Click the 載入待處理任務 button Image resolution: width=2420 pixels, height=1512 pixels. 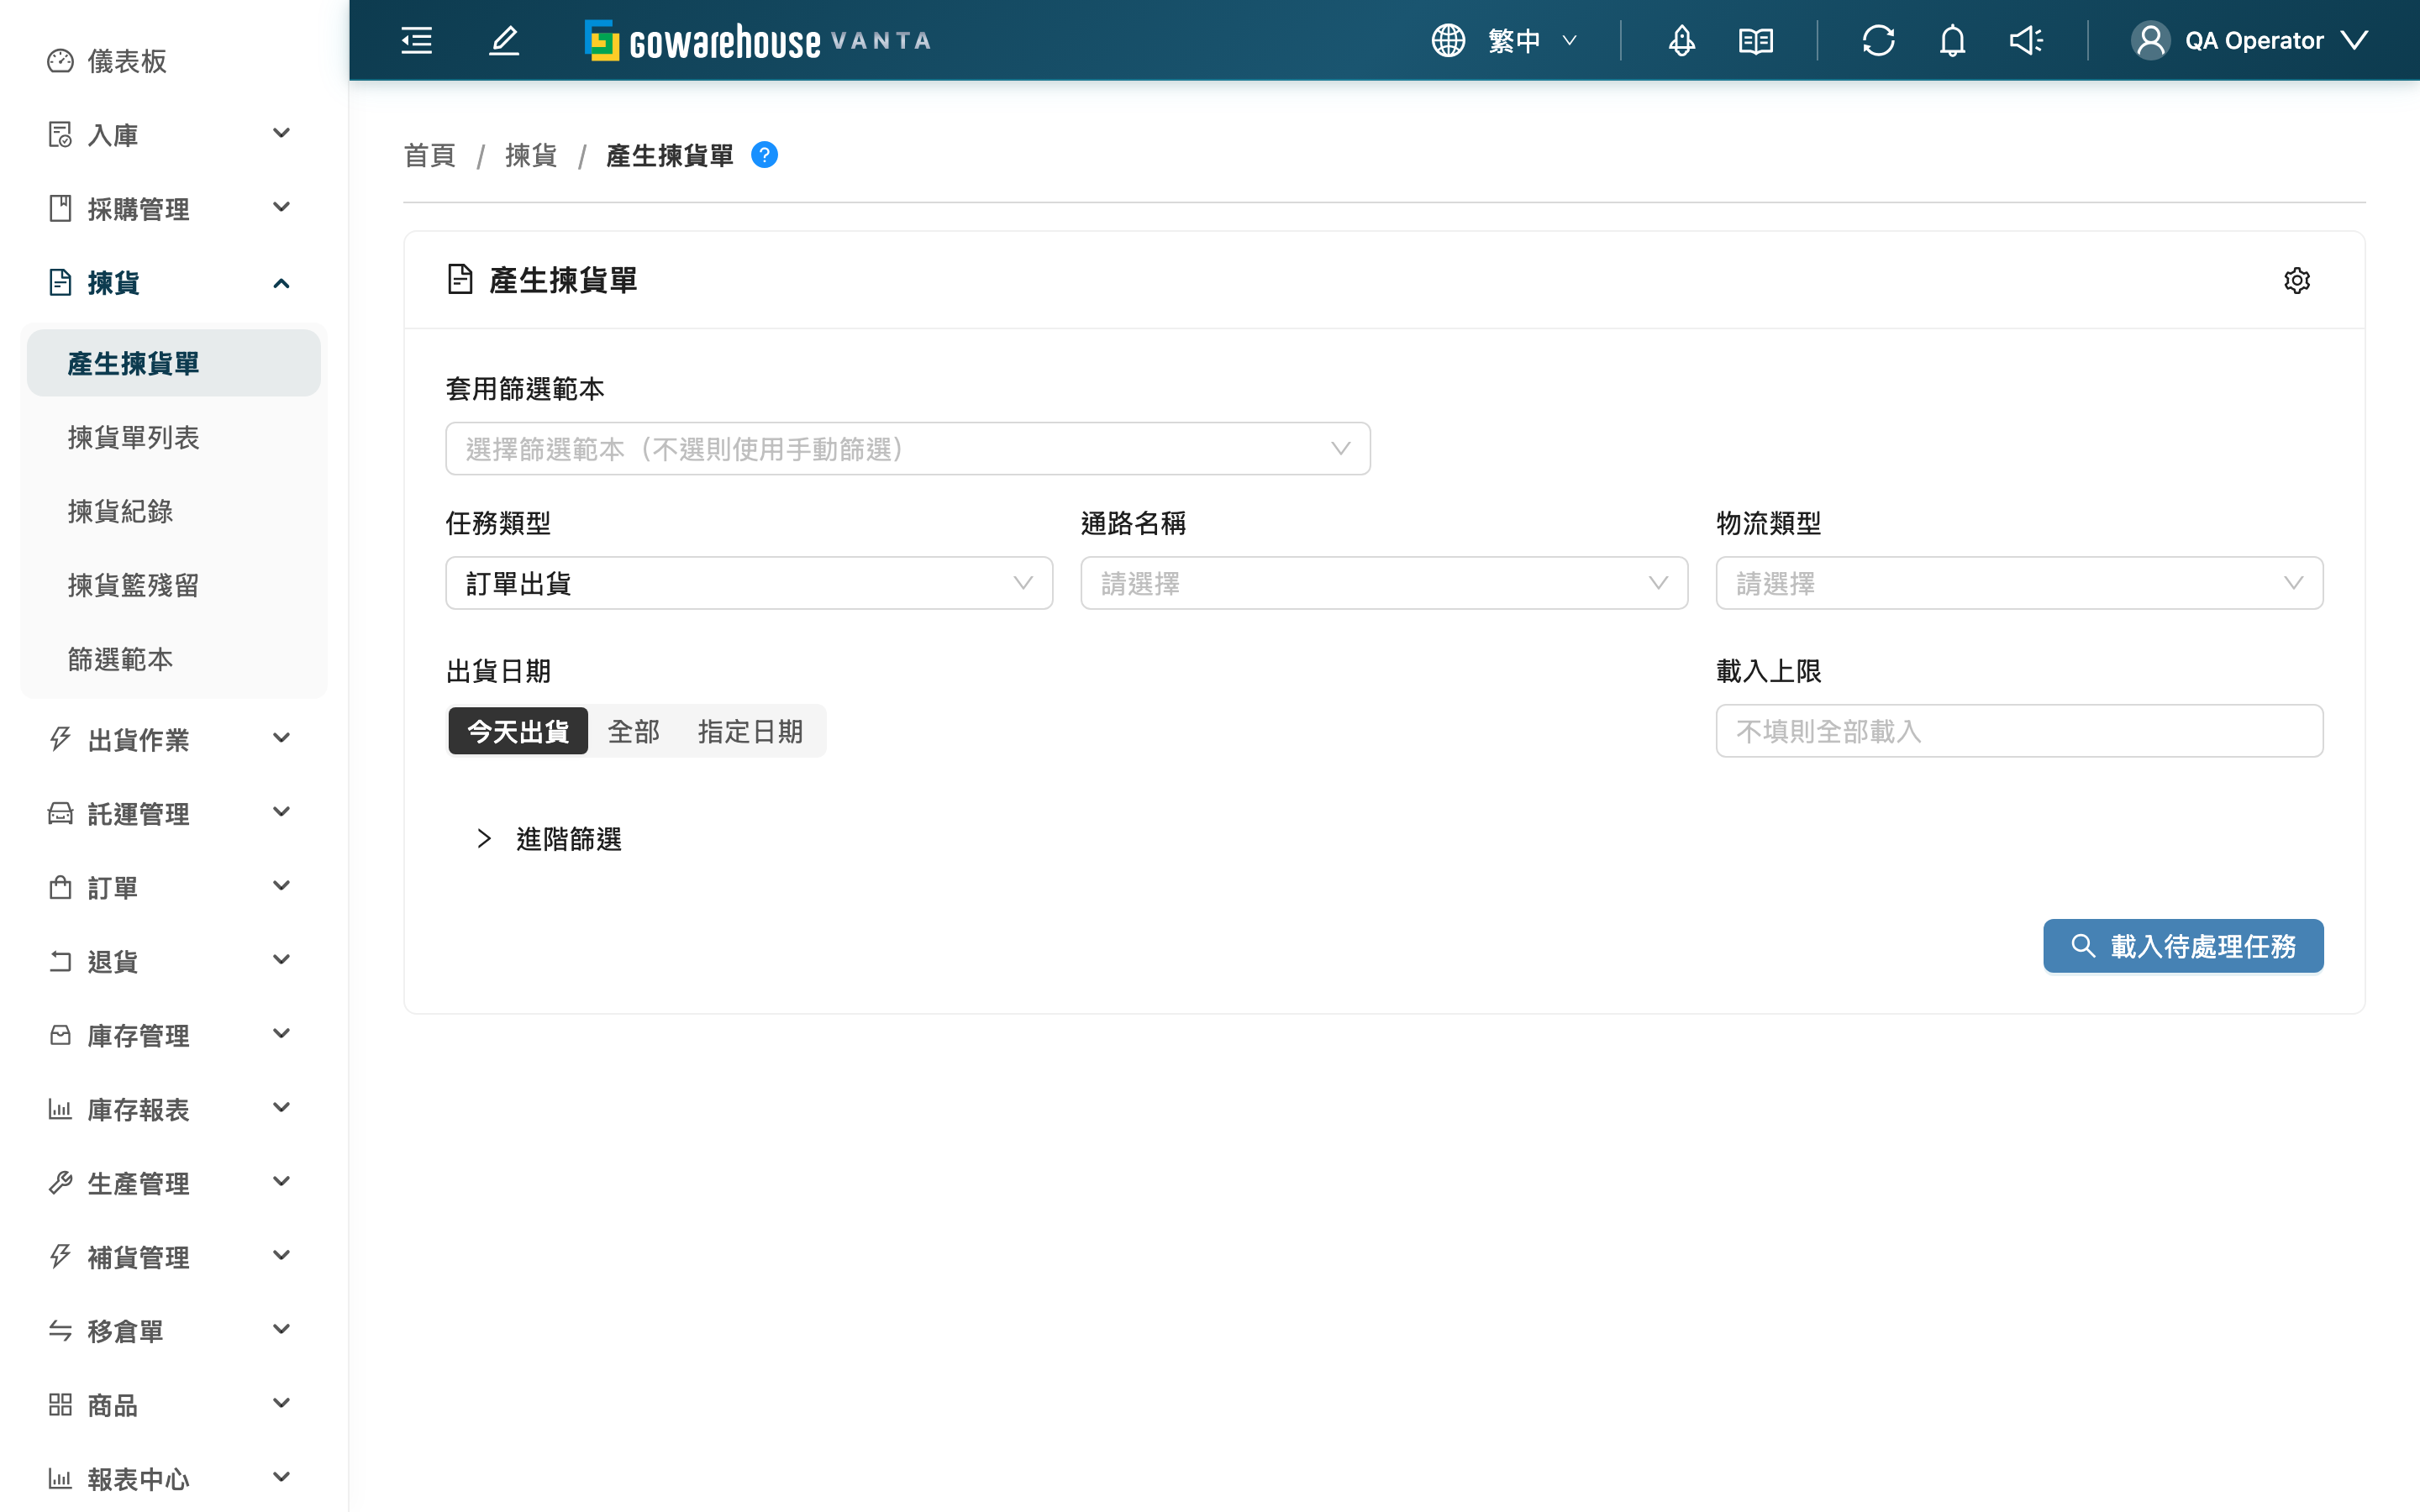(x=2183, y=946)
